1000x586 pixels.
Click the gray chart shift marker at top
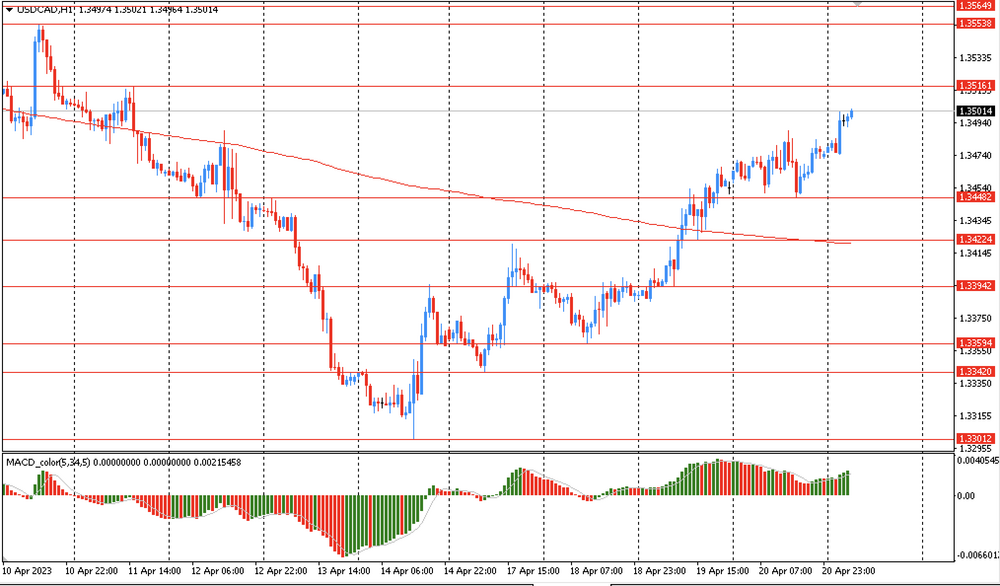pos(856,4)
